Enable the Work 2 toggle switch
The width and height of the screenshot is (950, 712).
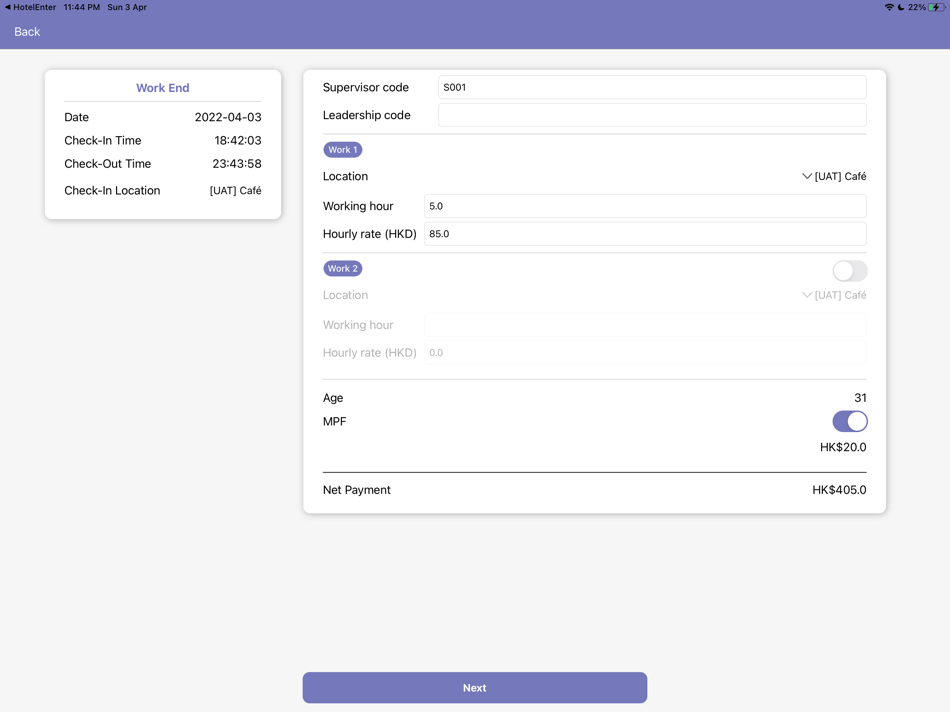point(849,271)
